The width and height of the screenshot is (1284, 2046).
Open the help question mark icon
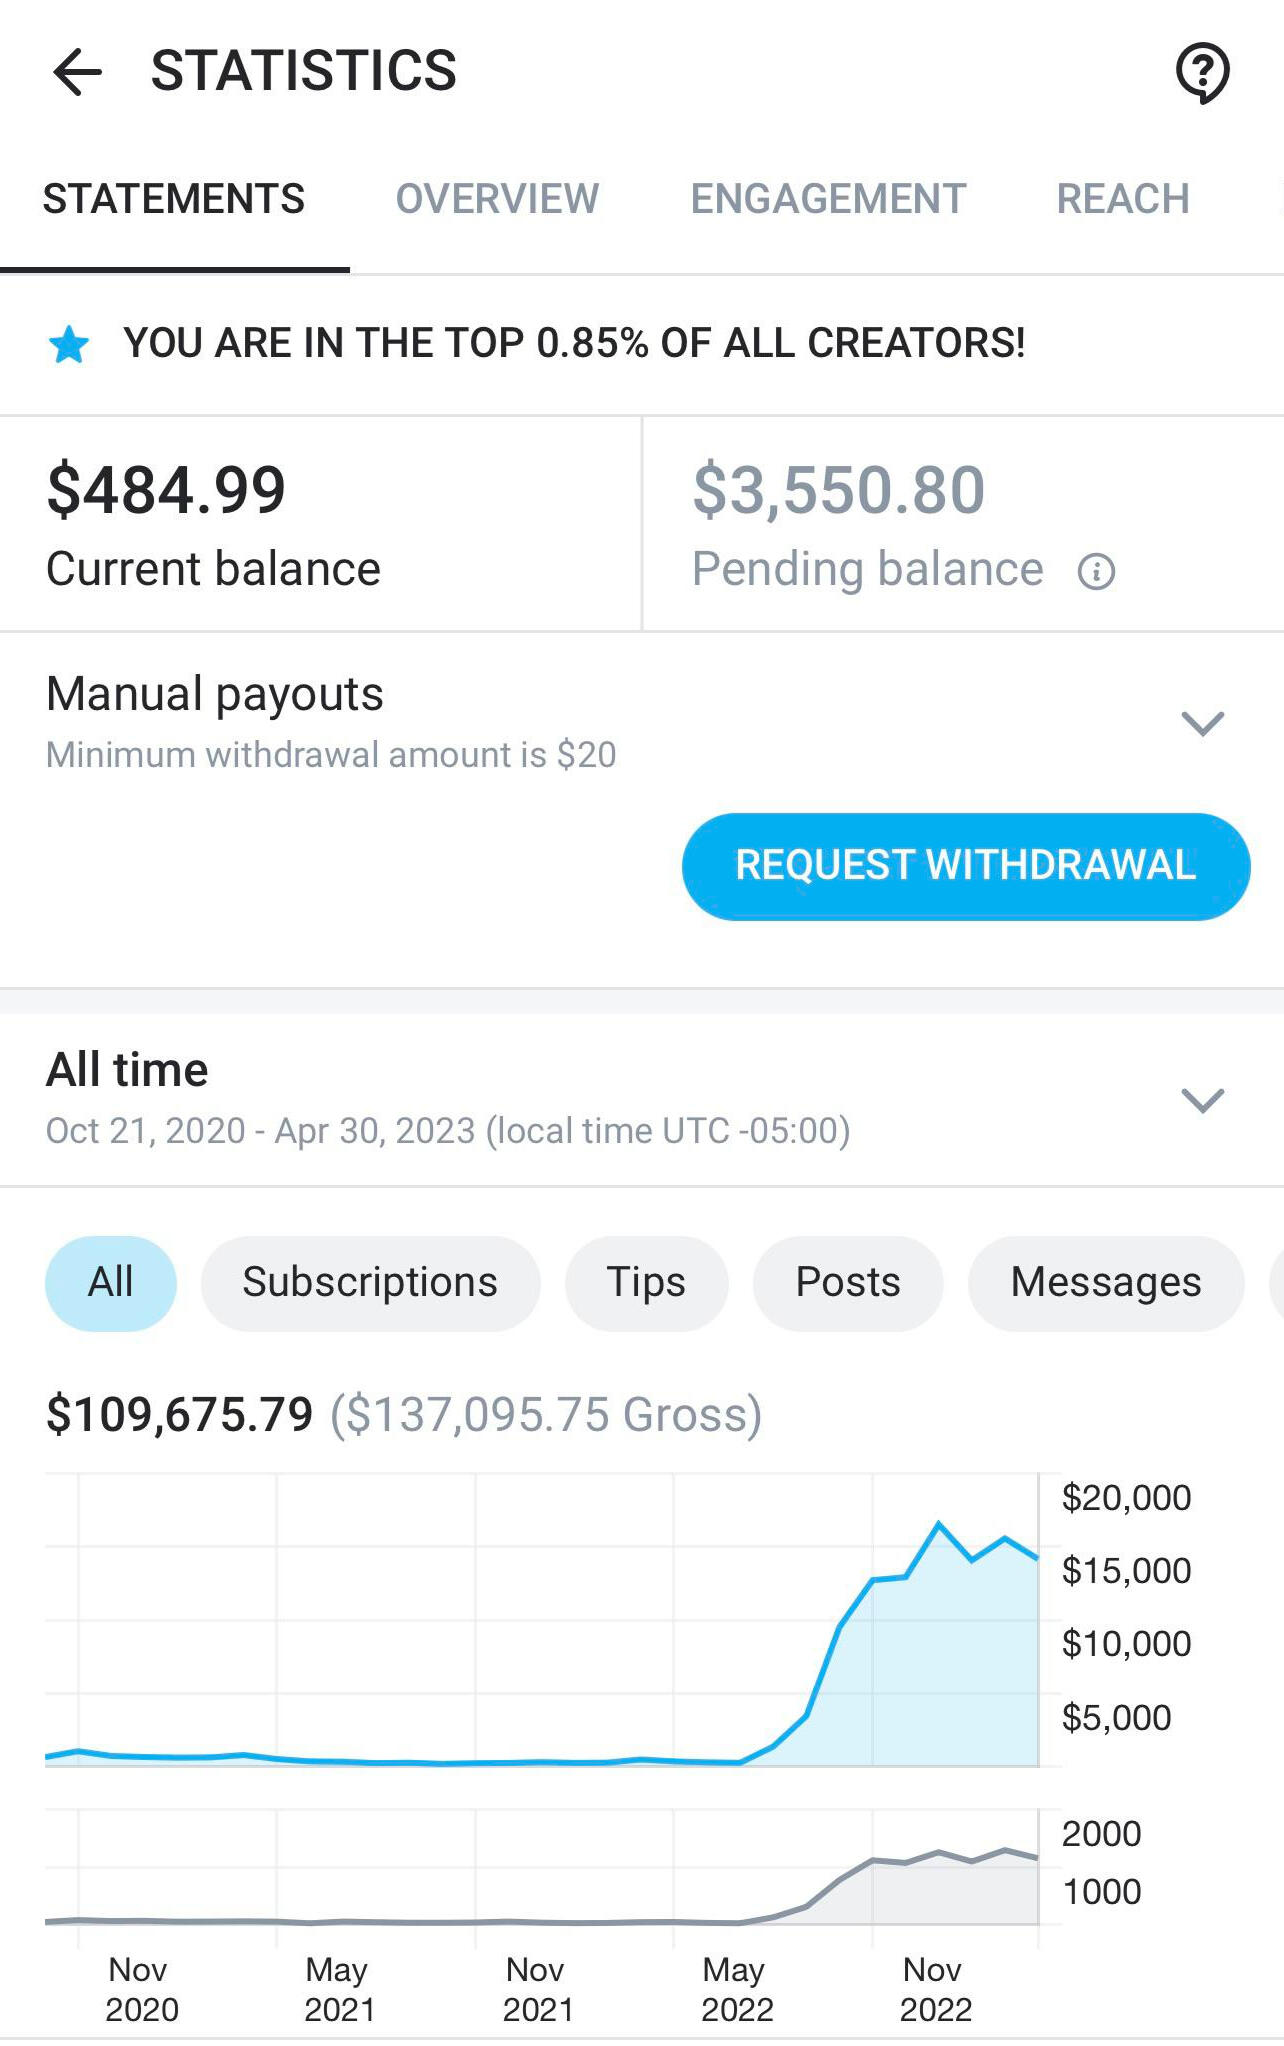(1202, 72)
